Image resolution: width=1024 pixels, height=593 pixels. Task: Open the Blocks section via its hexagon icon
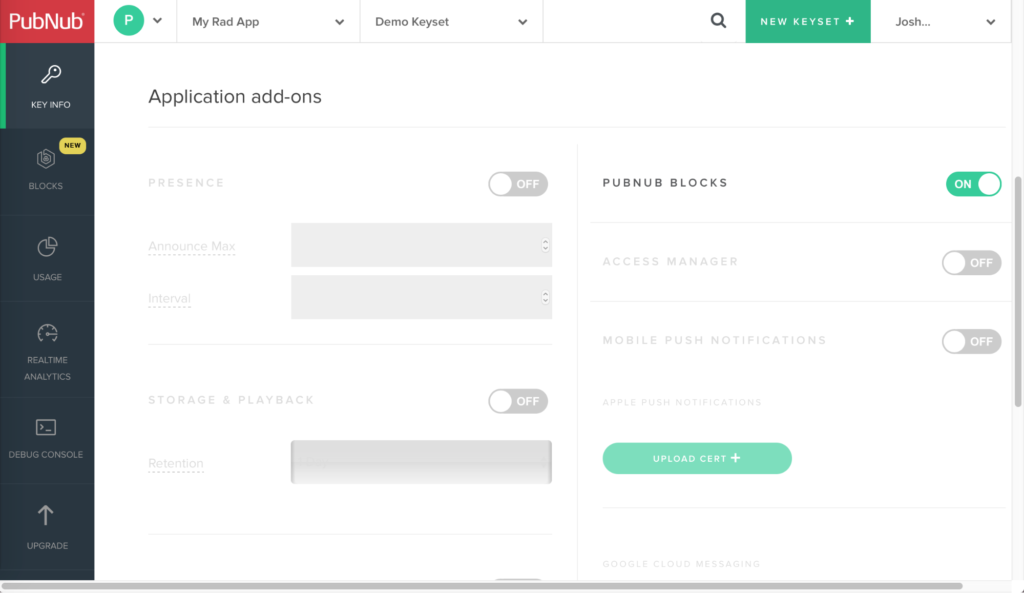(46, 157)
